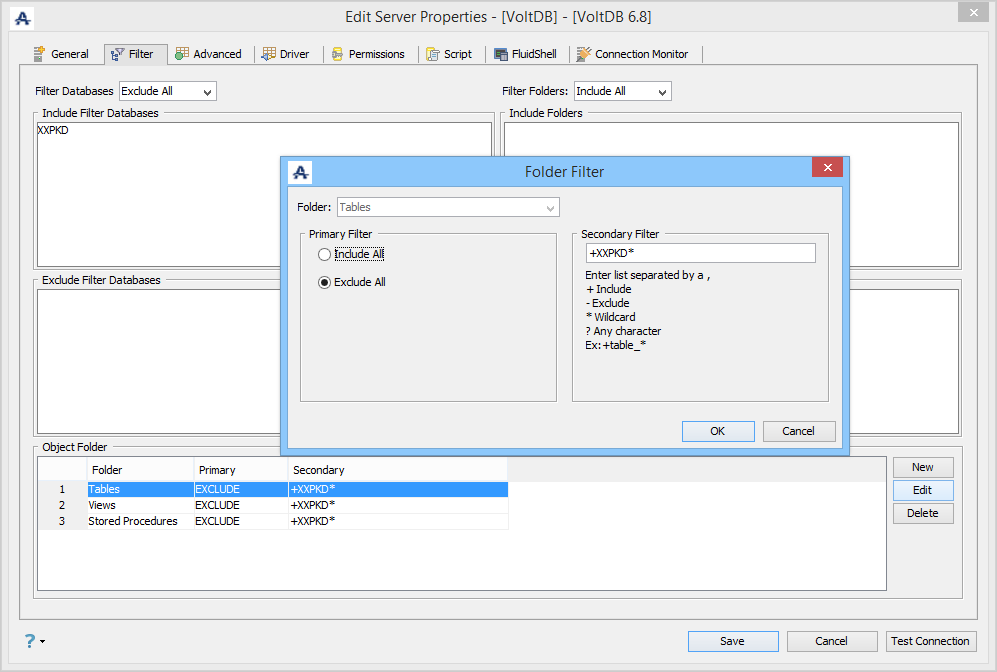
Task: Switch to the Driver tab
Action: 285,54
